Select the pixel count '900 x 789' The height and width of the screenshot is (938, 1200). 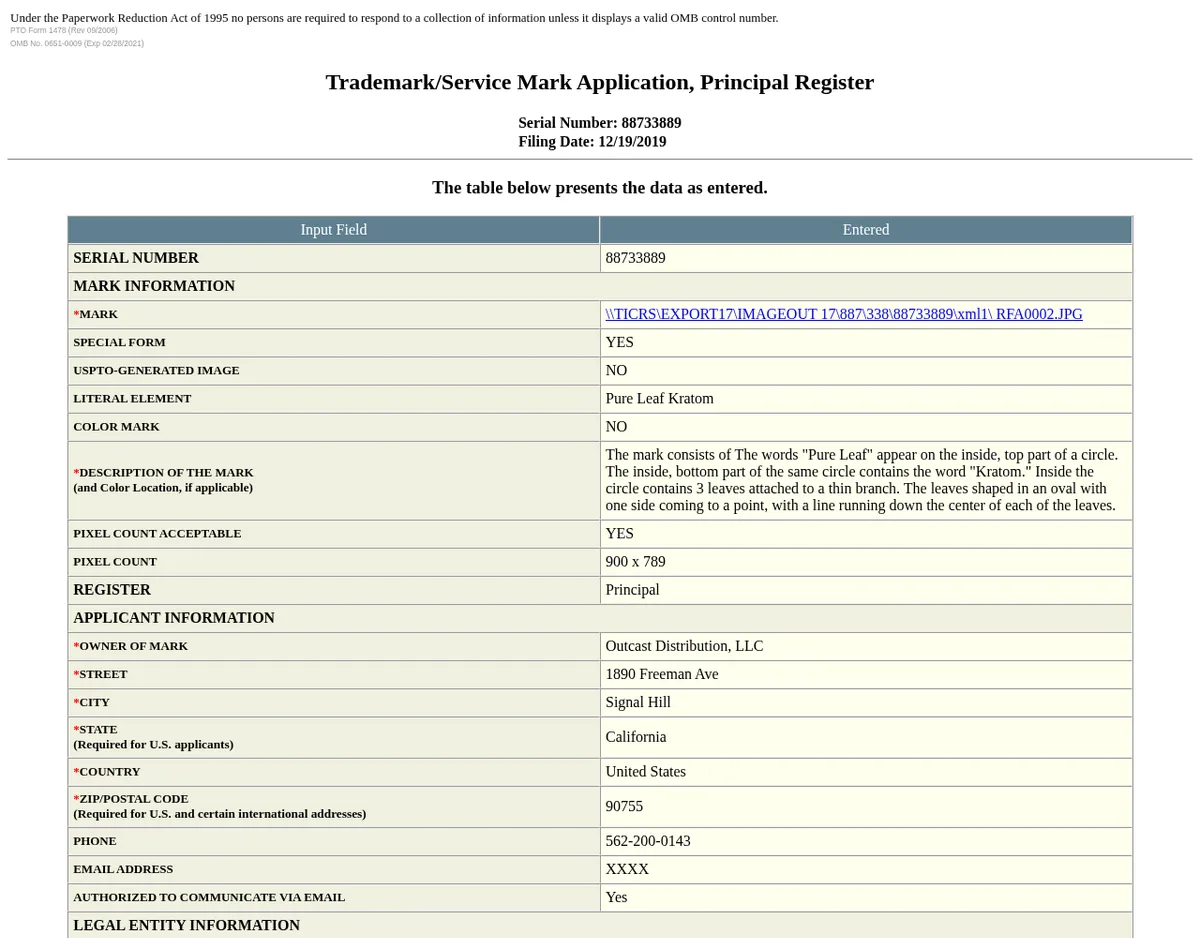pyautogui.click(x=635, y=561)
